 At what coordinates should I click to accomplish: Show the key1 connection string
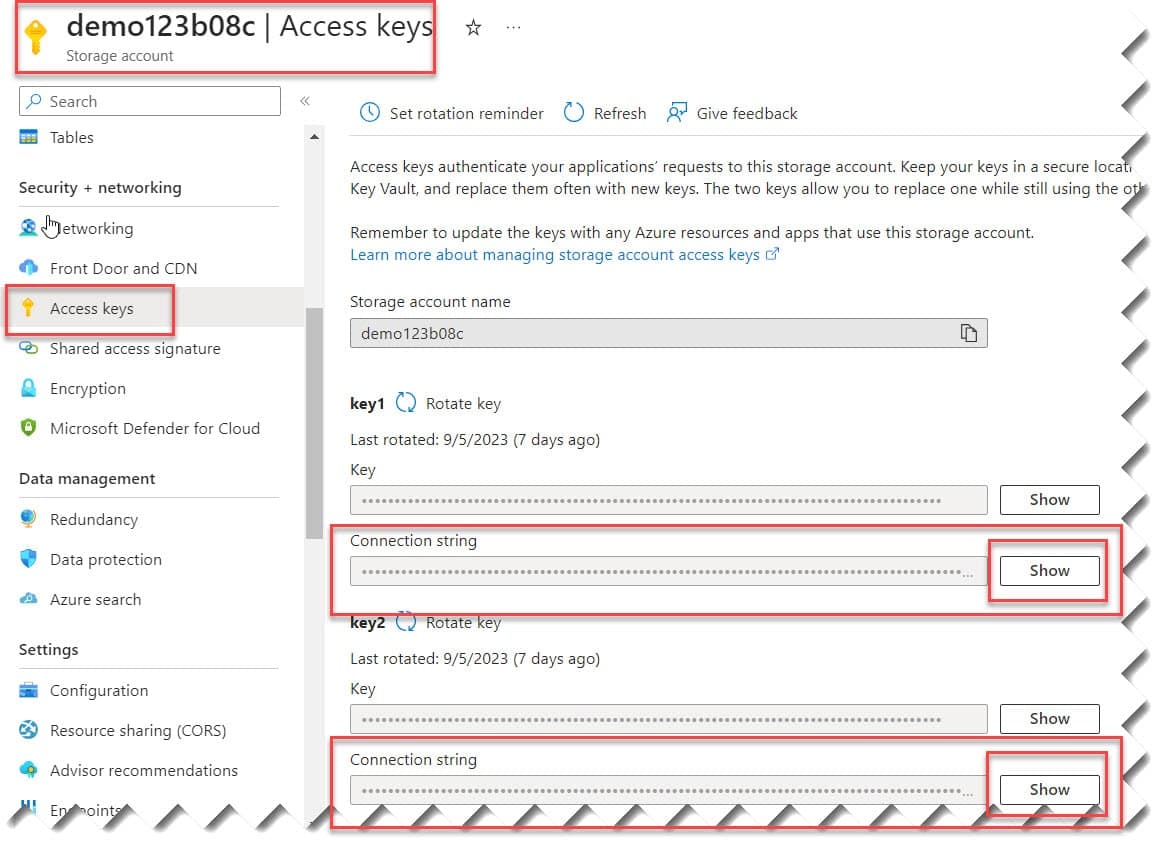click(x=1048, y=570)
